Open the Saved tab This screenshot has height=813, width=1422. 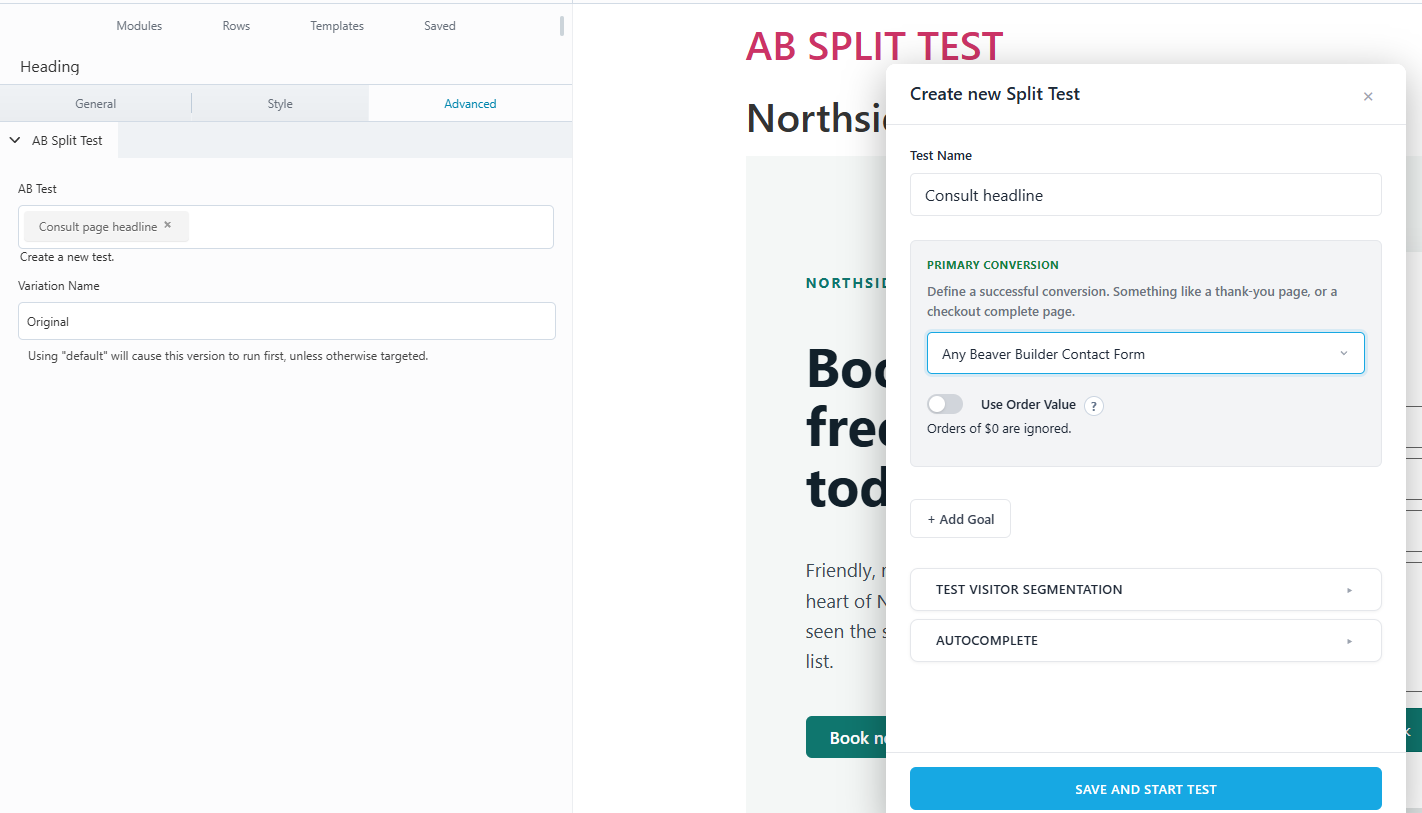pyautogui.click(x=440, y=26)
